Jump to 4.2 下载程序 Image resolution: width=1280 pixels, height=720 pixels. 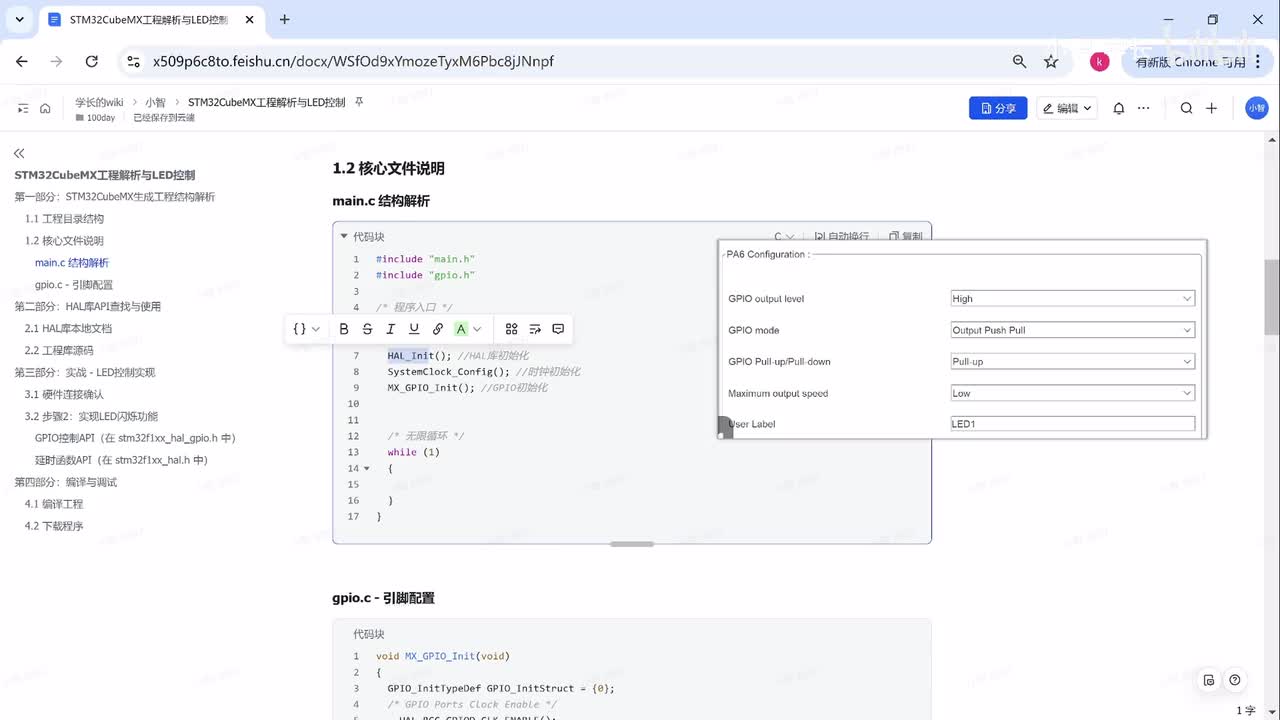(x=54, y=526)
